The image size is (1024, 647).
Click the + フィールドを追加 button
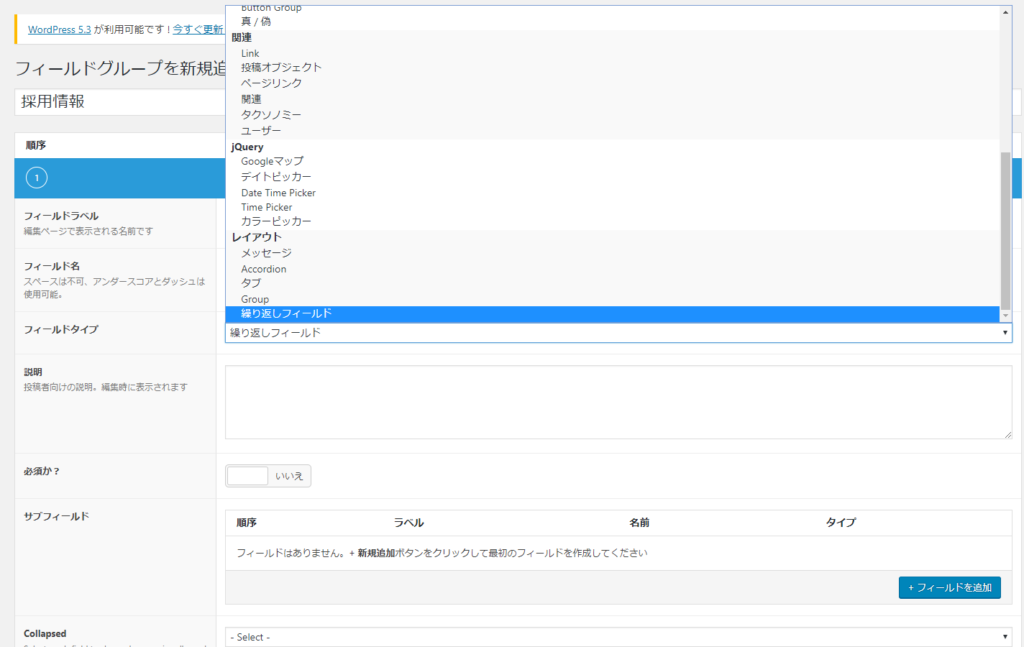coord(949,588)
